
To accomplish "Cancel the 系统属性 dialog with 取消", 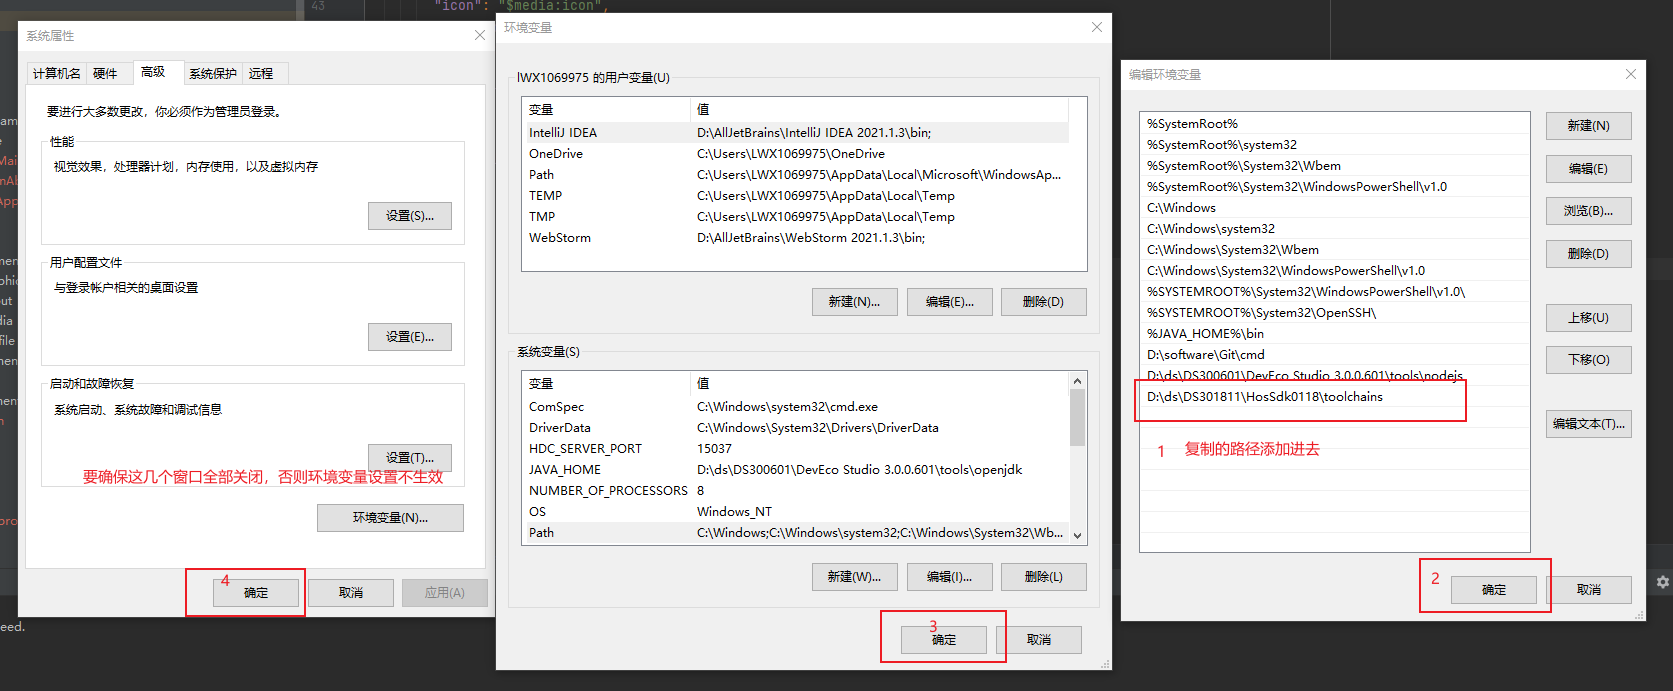I will pyautogui.click(x=351, y=593).
